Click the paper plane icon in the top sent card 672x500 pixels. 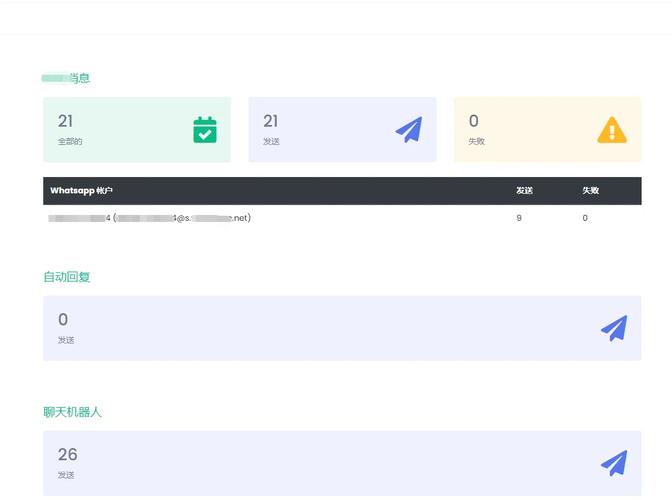409,130
